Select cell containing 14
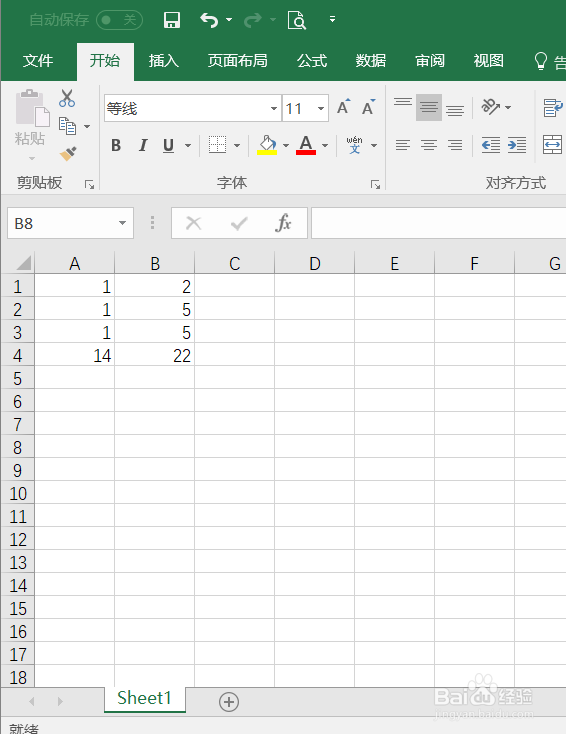Viewport: 566px width, 734px height. click(75, 356)
